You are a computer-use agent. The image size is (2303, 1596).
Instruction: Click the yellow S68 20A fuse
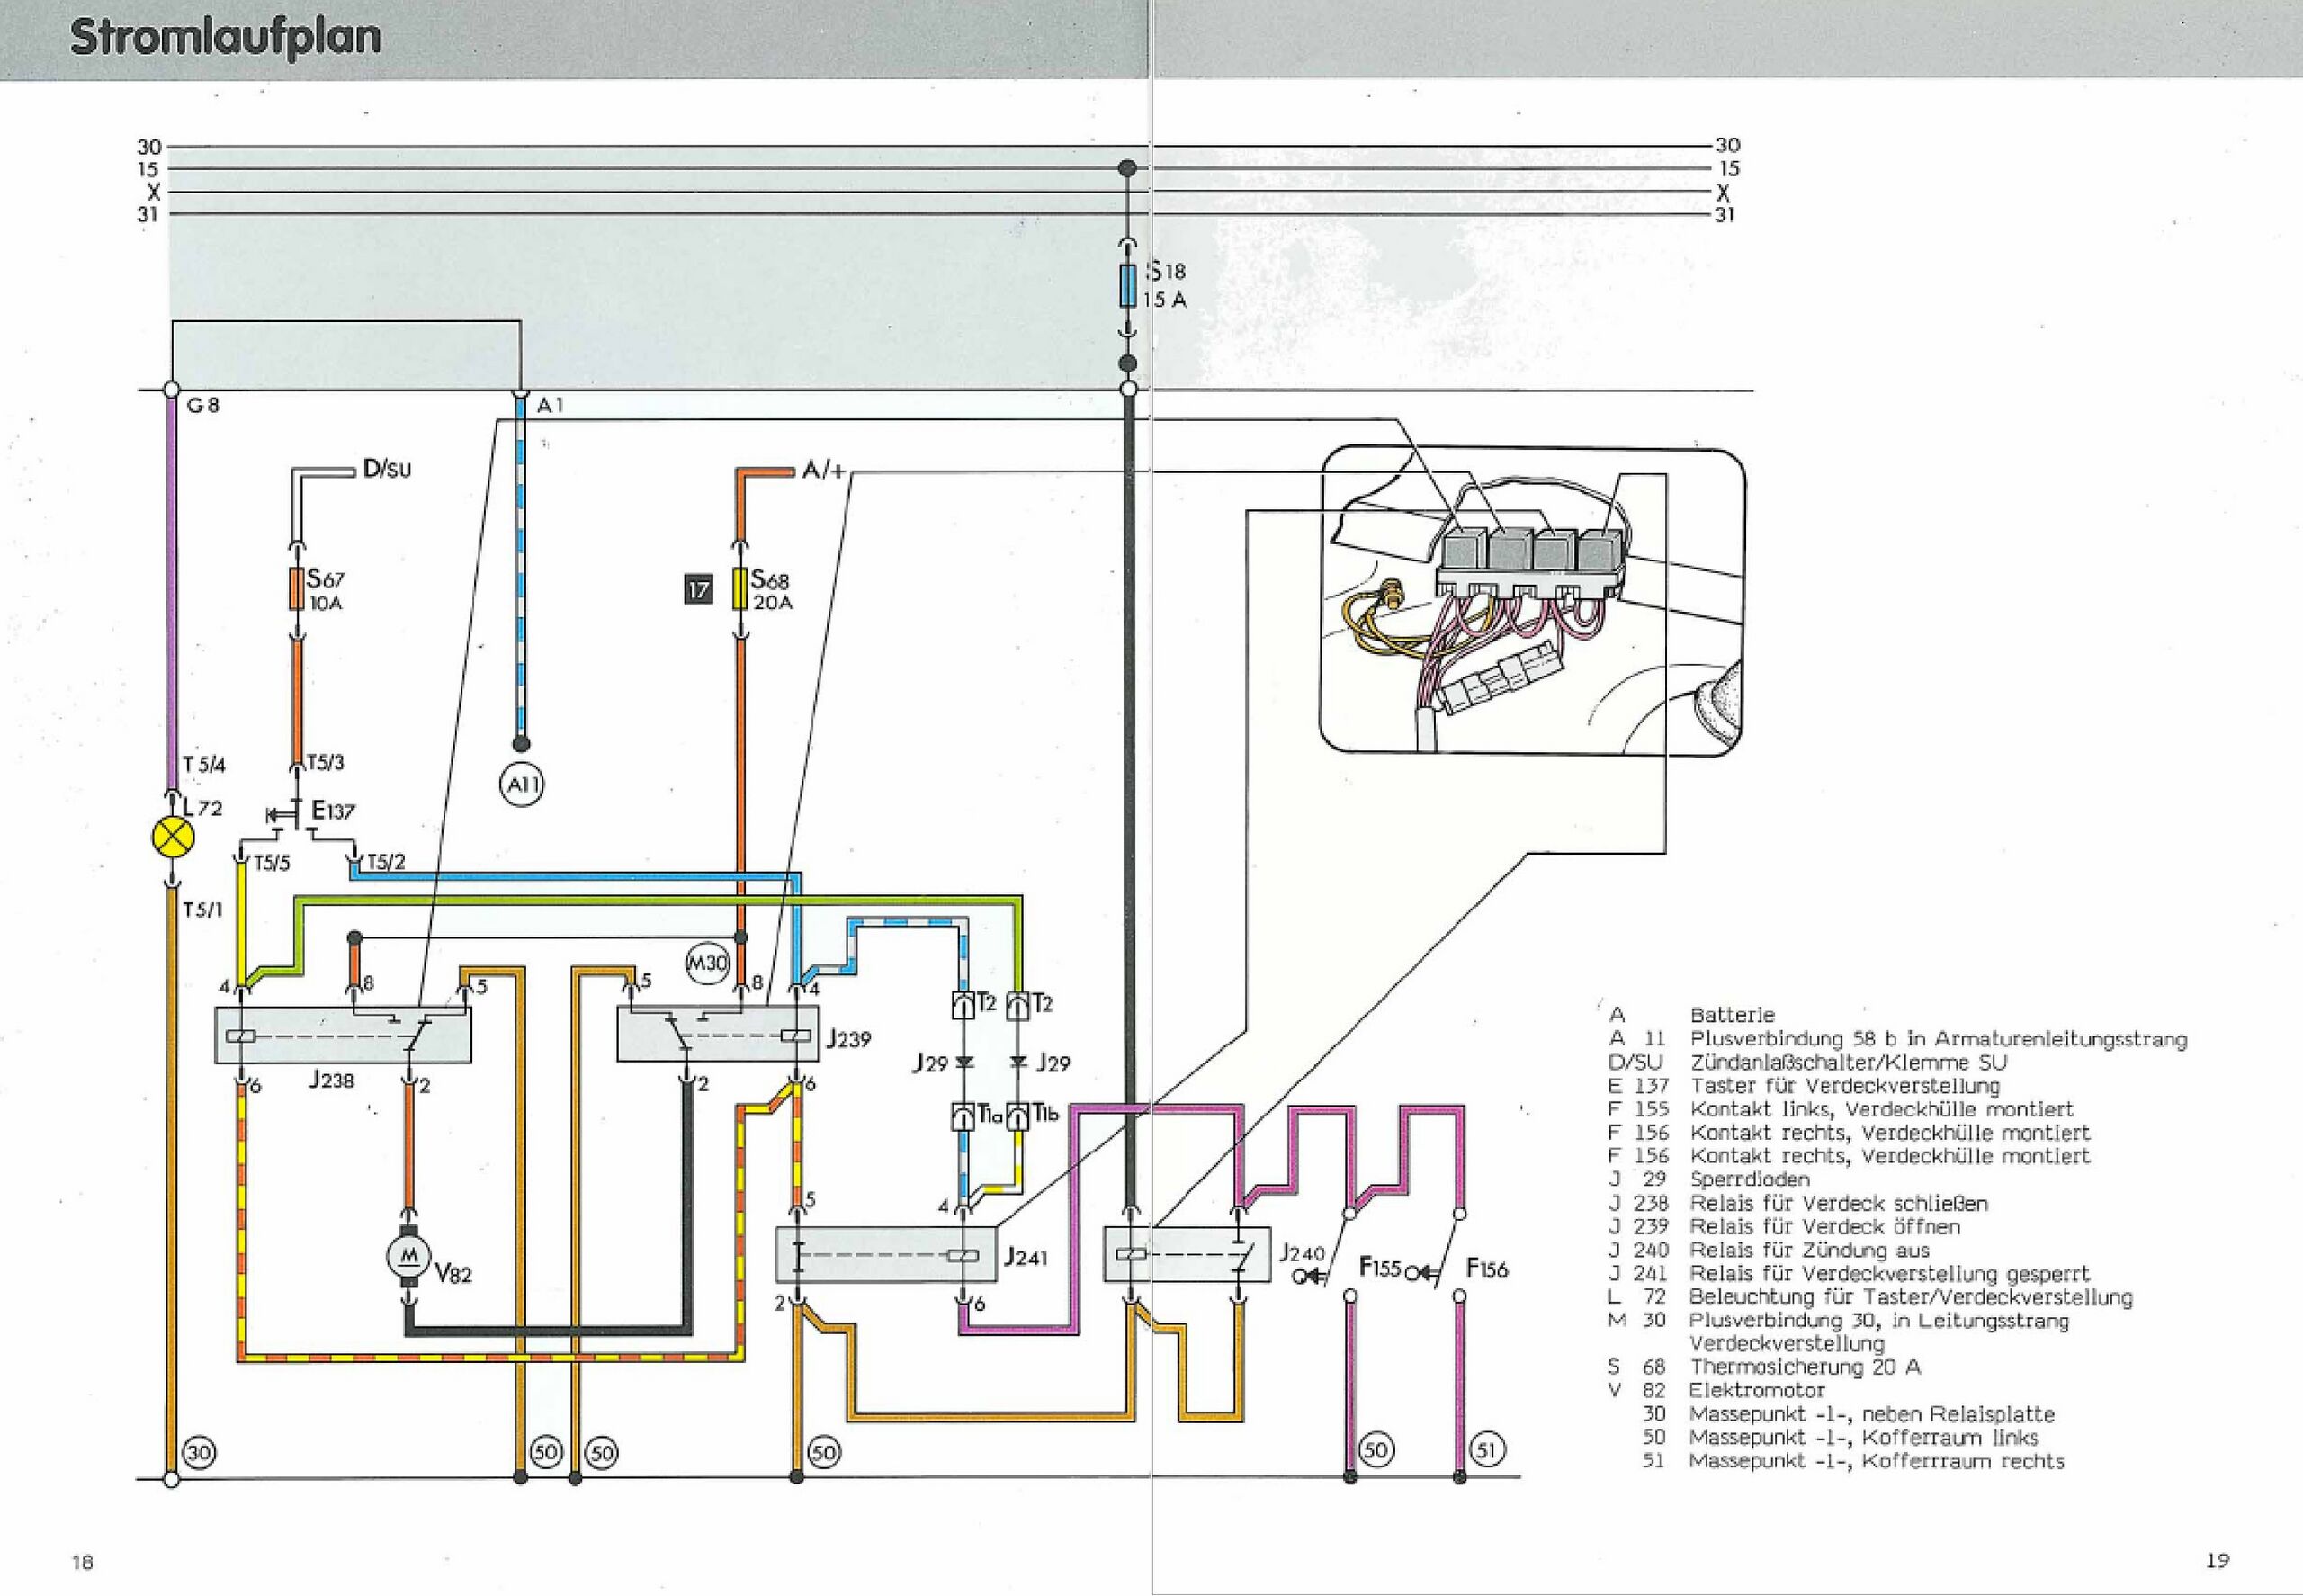(740, 590)
